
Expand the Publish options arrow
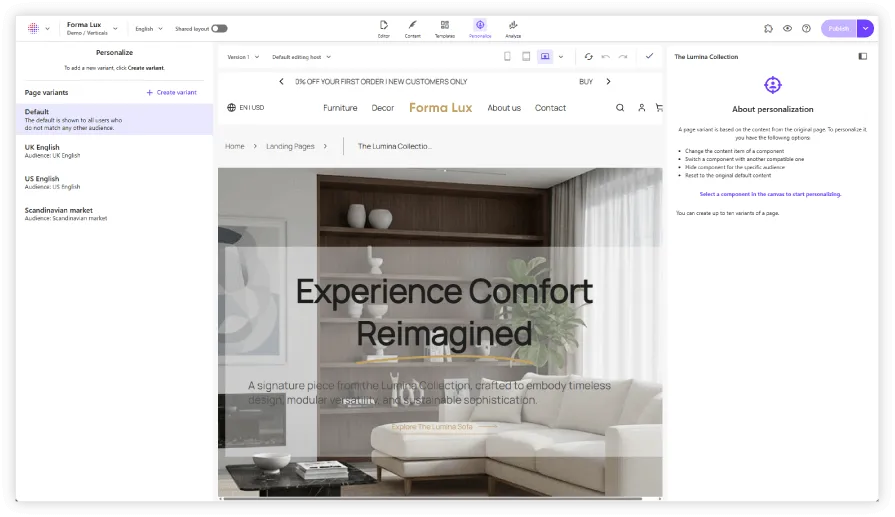click(865, 29)
